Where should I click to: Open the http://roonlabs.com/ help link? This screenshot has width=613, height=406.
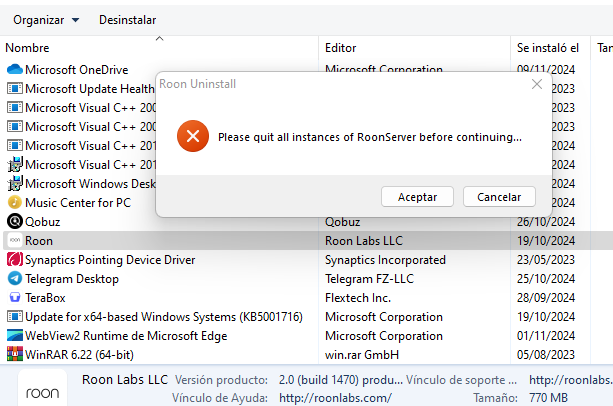[x=335, y=398]
